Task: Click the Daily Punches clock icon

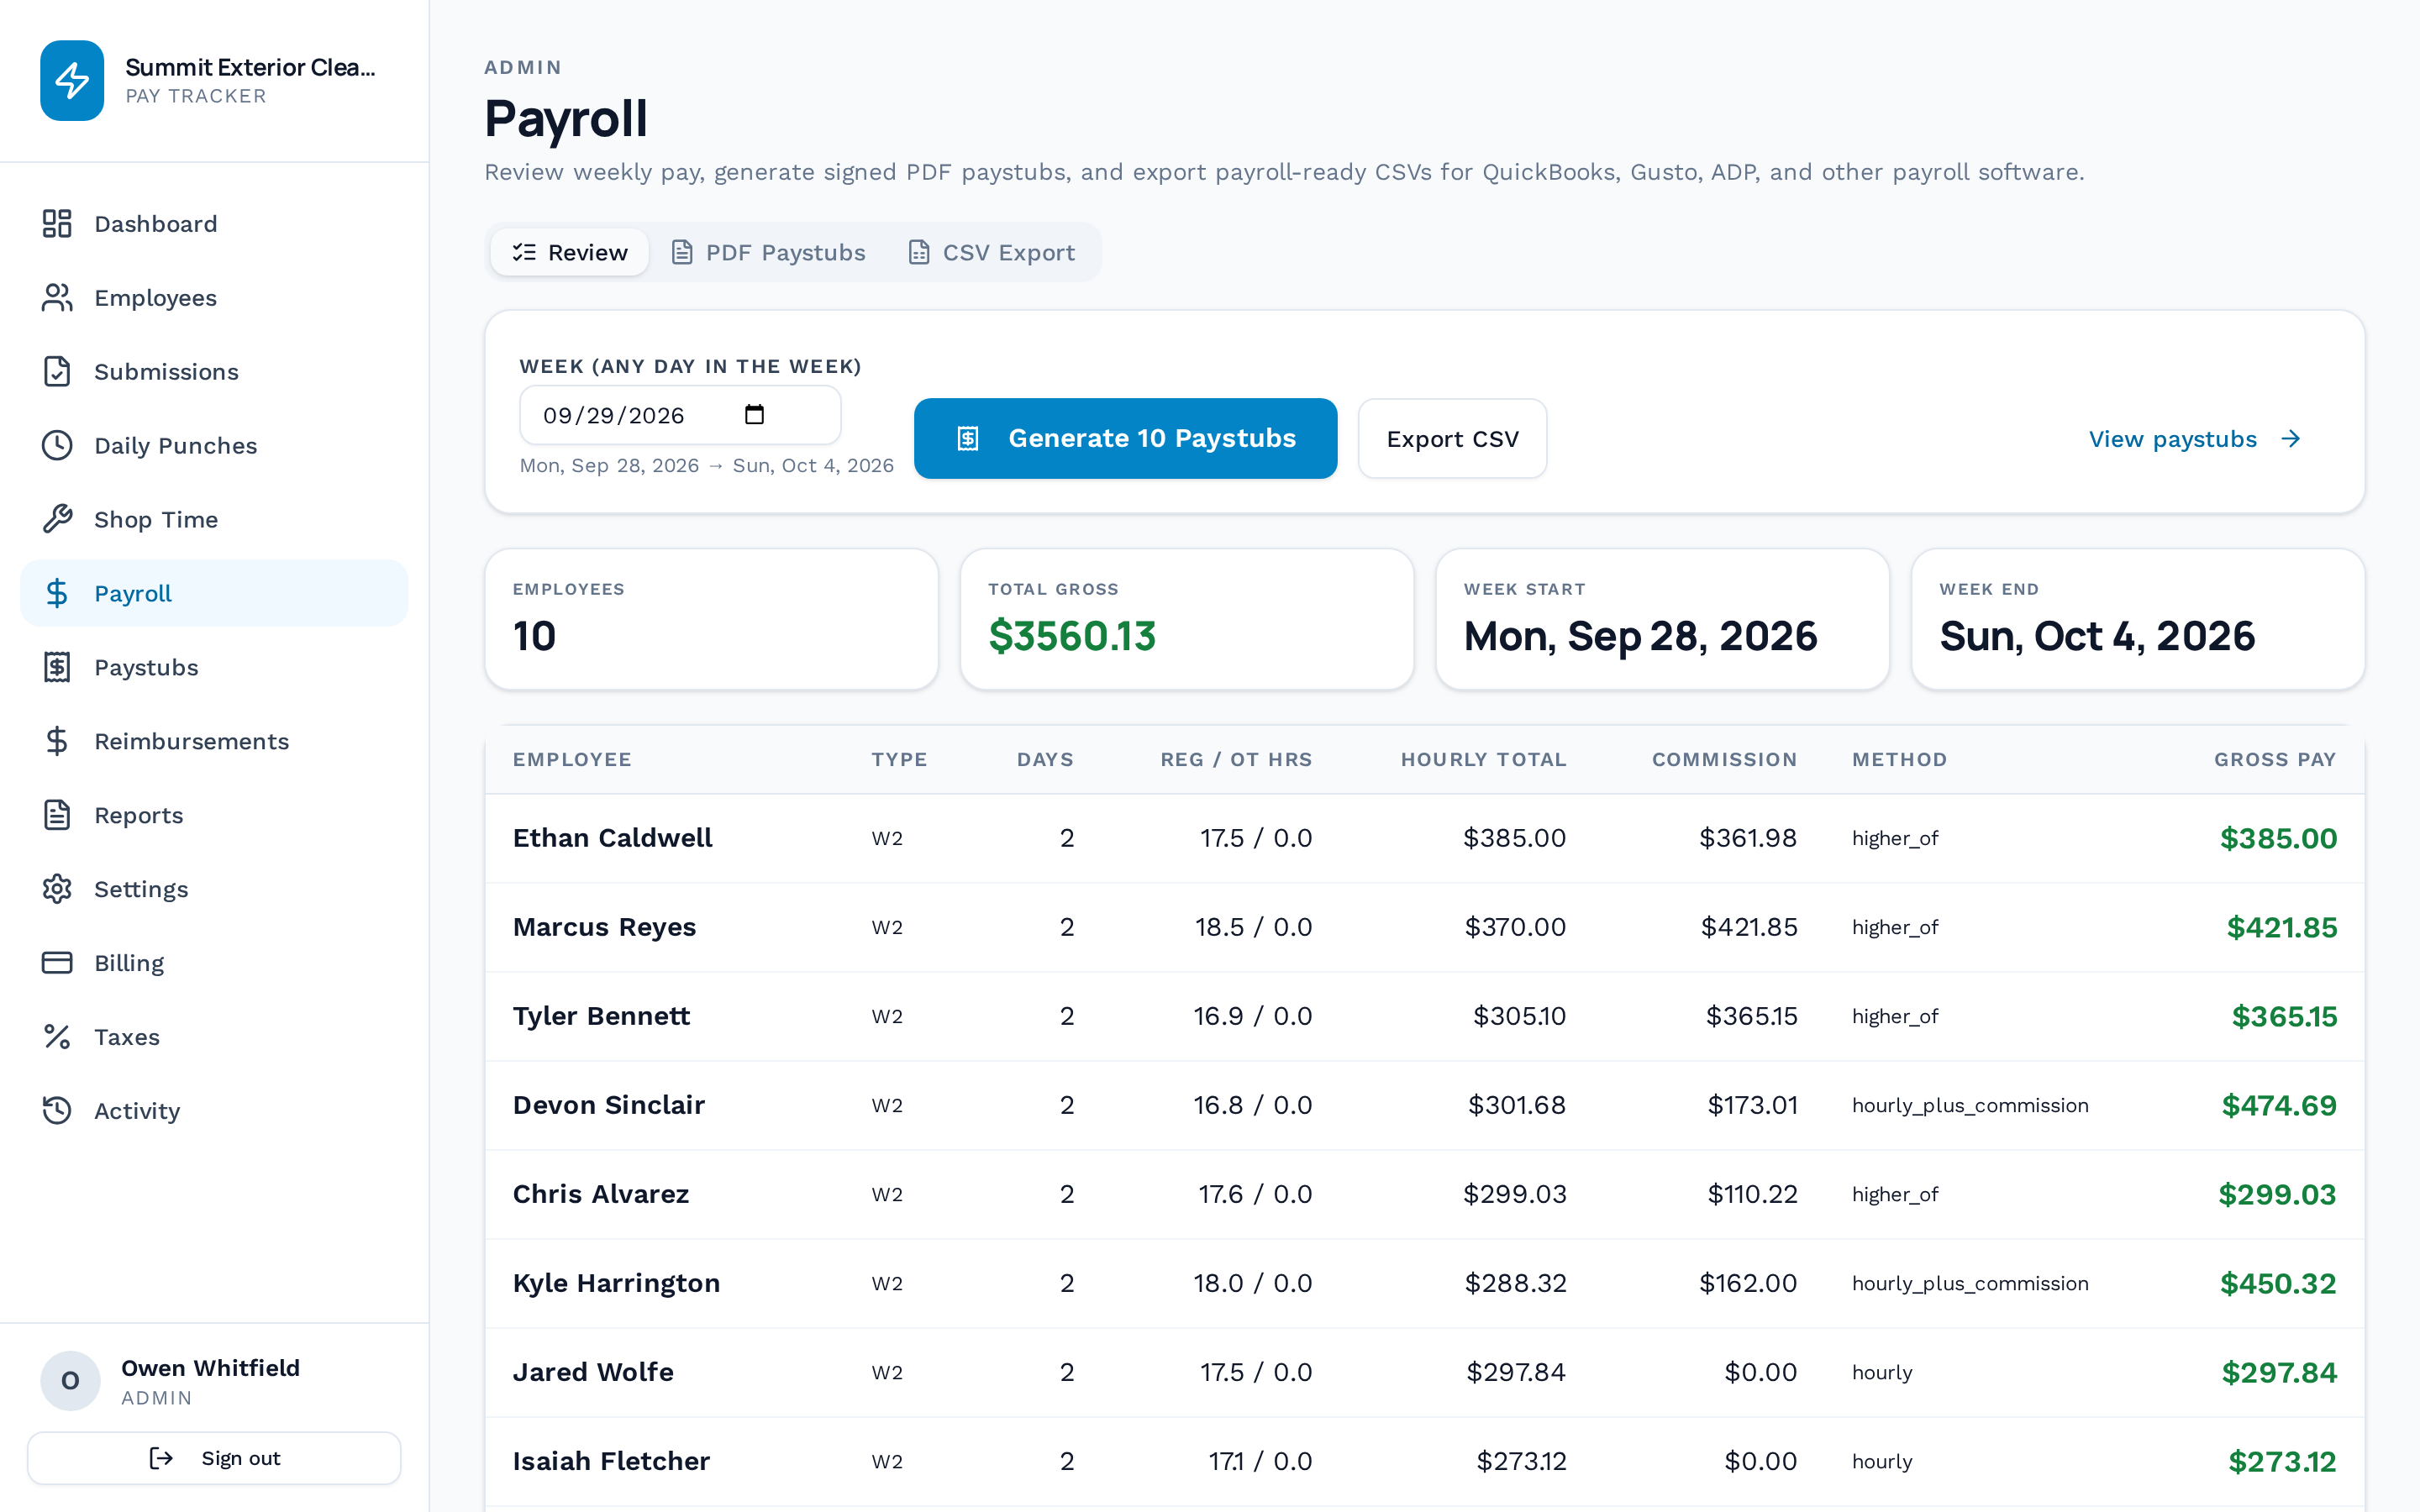Action: pos(57,445)
